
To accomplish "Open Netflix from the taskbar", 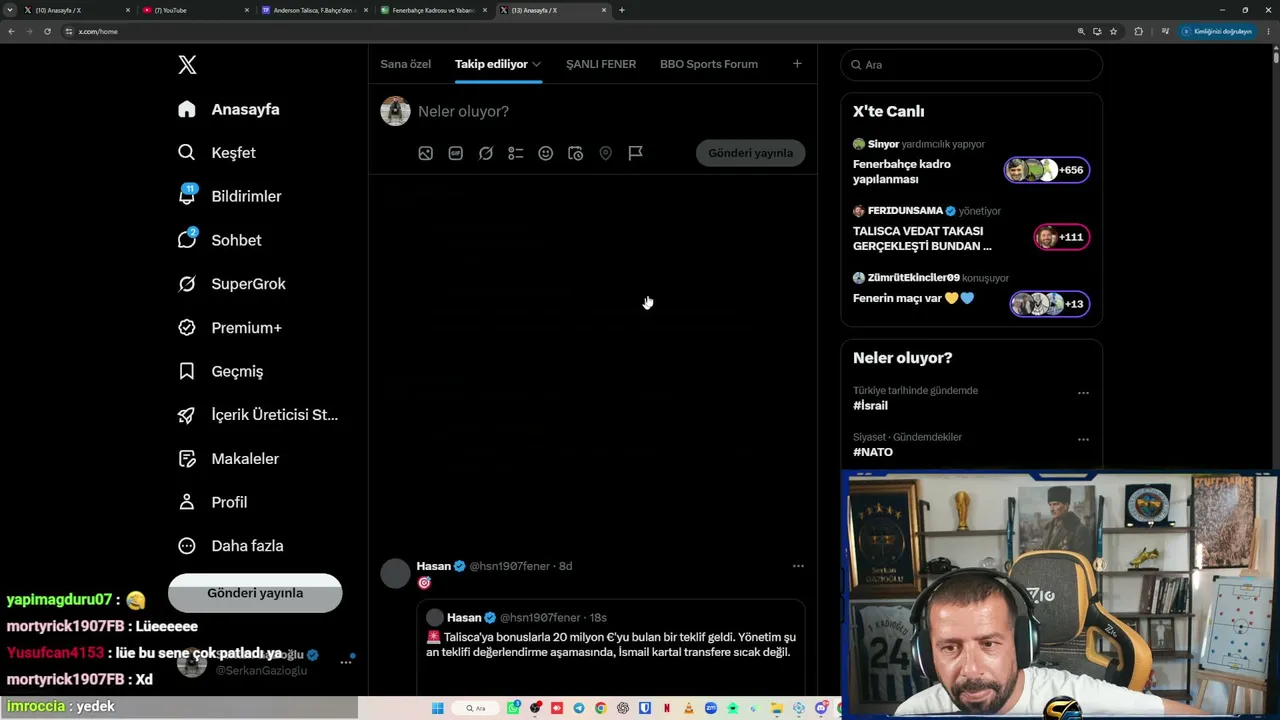I will [667, 708].
